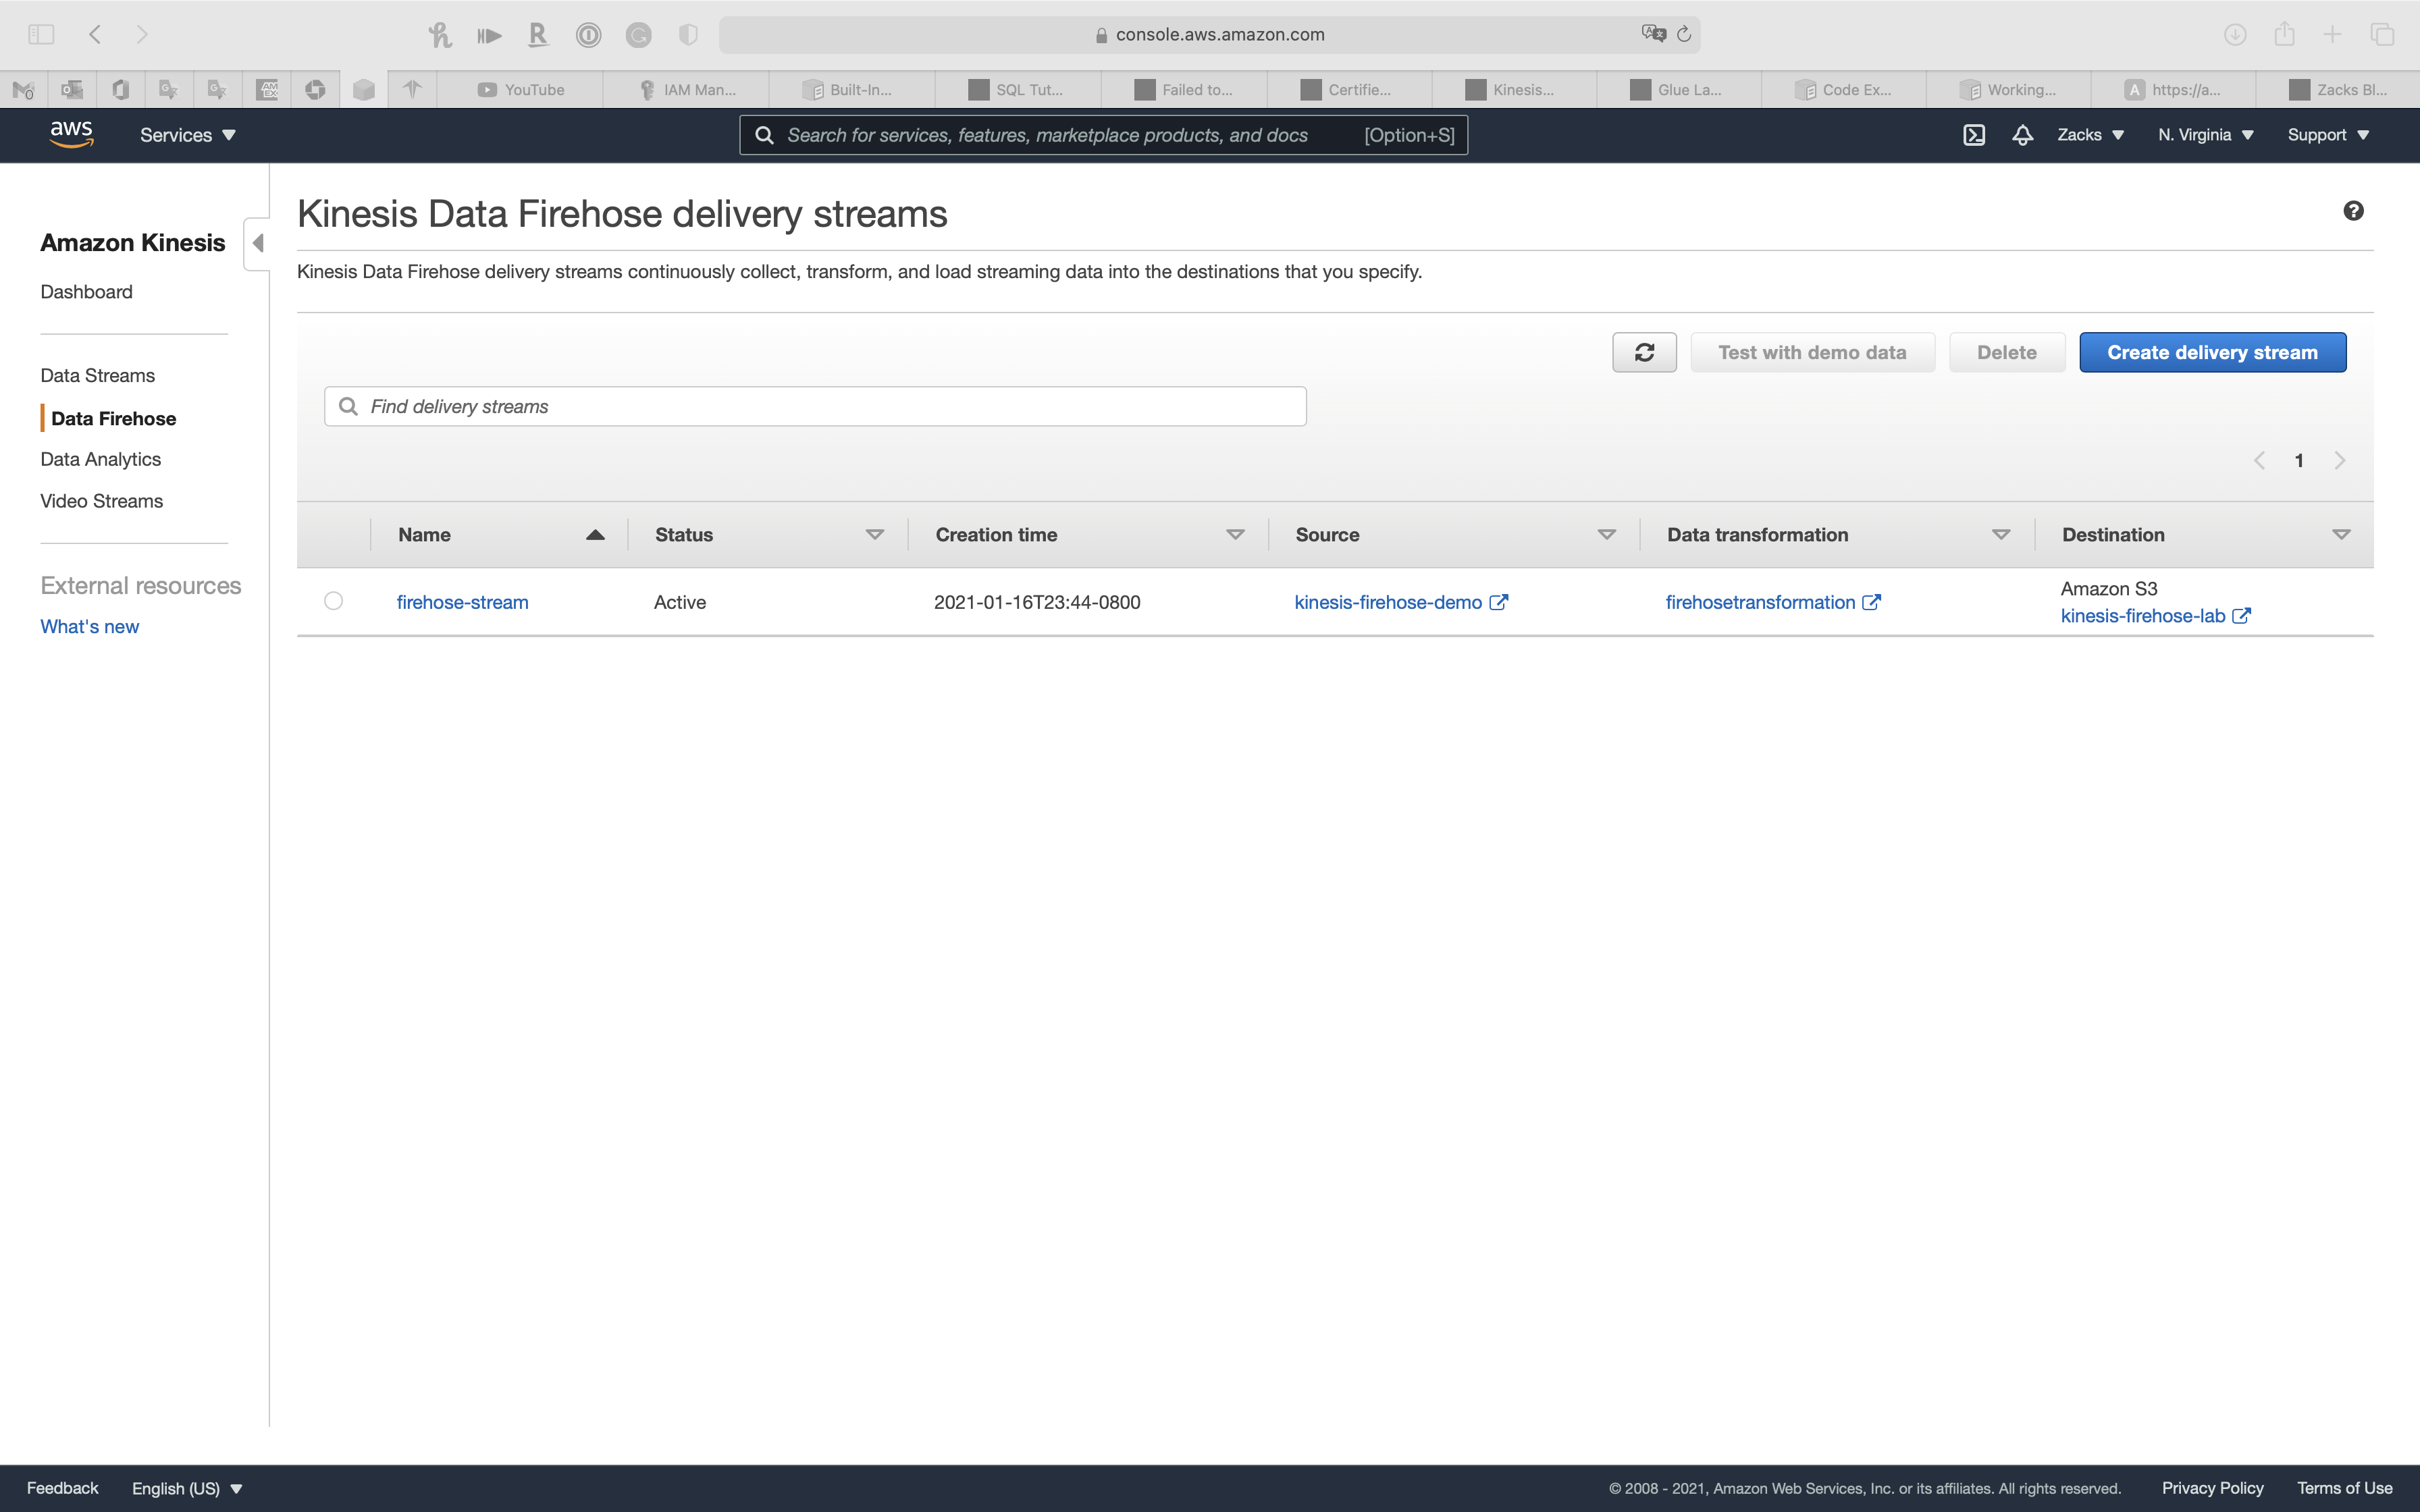Image resolution: width=2420 pixels, height=1512 pixels.
Task: Open the English (US) language dropdown
Action: pos(187,1488)
